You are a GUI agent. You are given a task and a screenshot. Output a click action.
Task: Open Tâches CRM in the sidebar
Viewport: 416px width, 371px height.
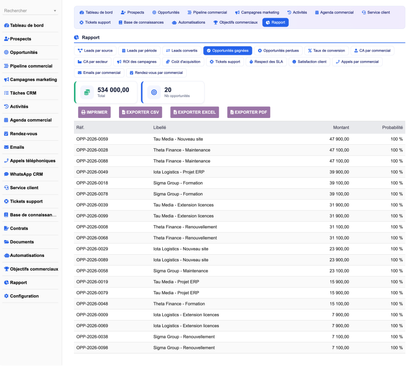tap(20, 93)
